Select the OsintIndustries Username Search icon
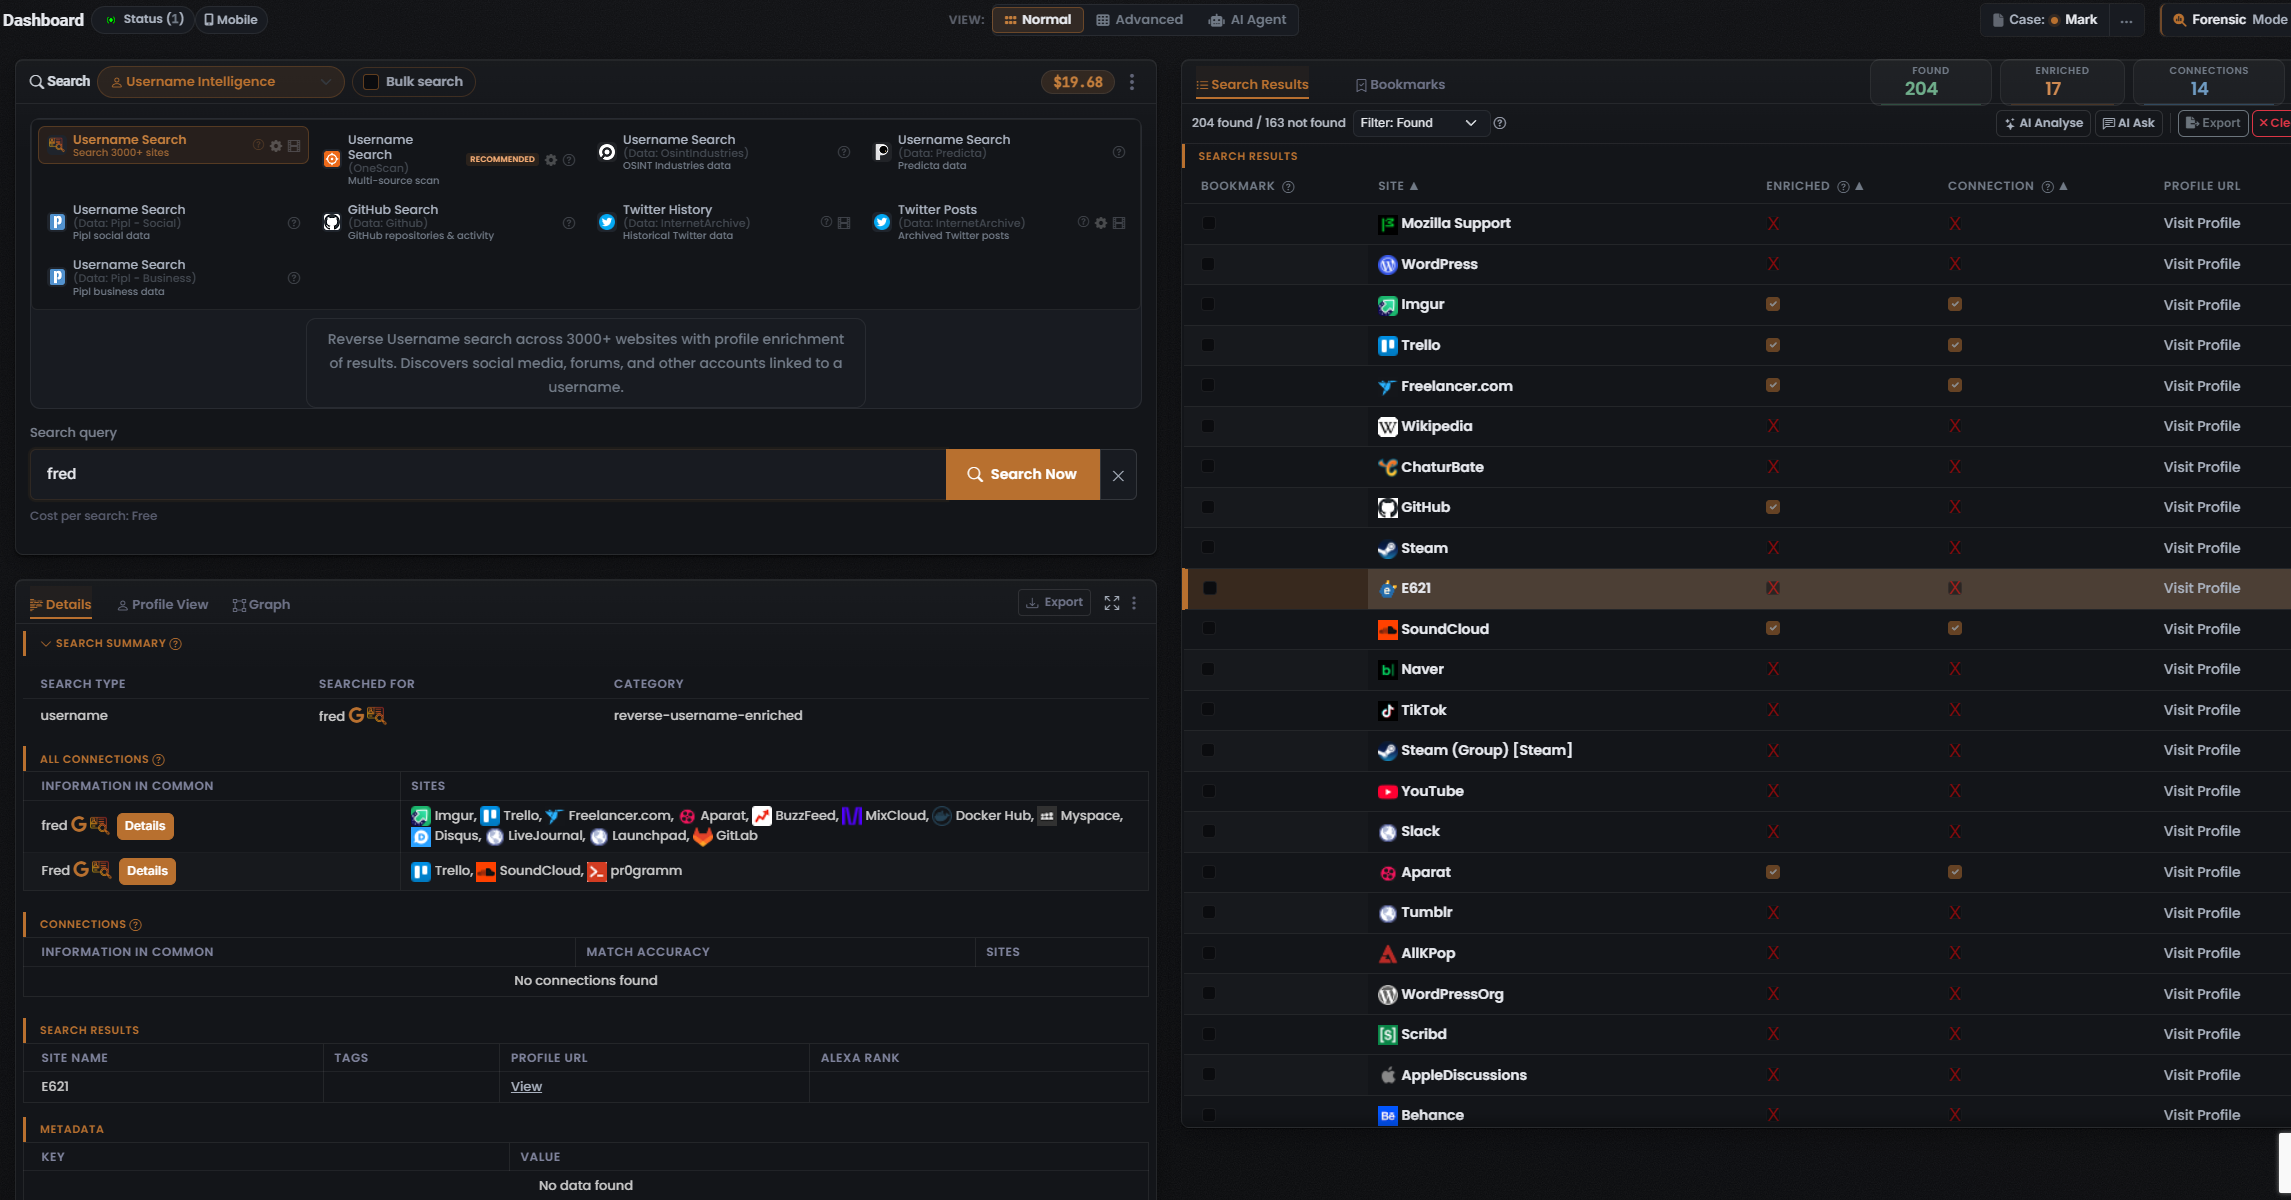Screen dimensions: 2291x1200 [607, 152]
